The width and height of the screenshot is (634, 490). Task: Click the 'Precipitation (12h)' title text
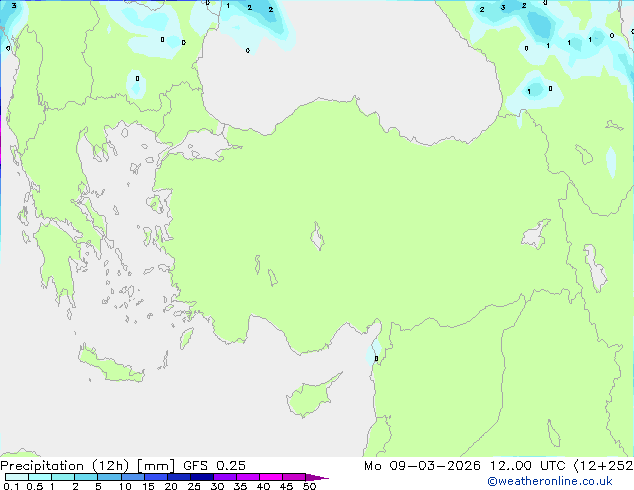[65, 466]
